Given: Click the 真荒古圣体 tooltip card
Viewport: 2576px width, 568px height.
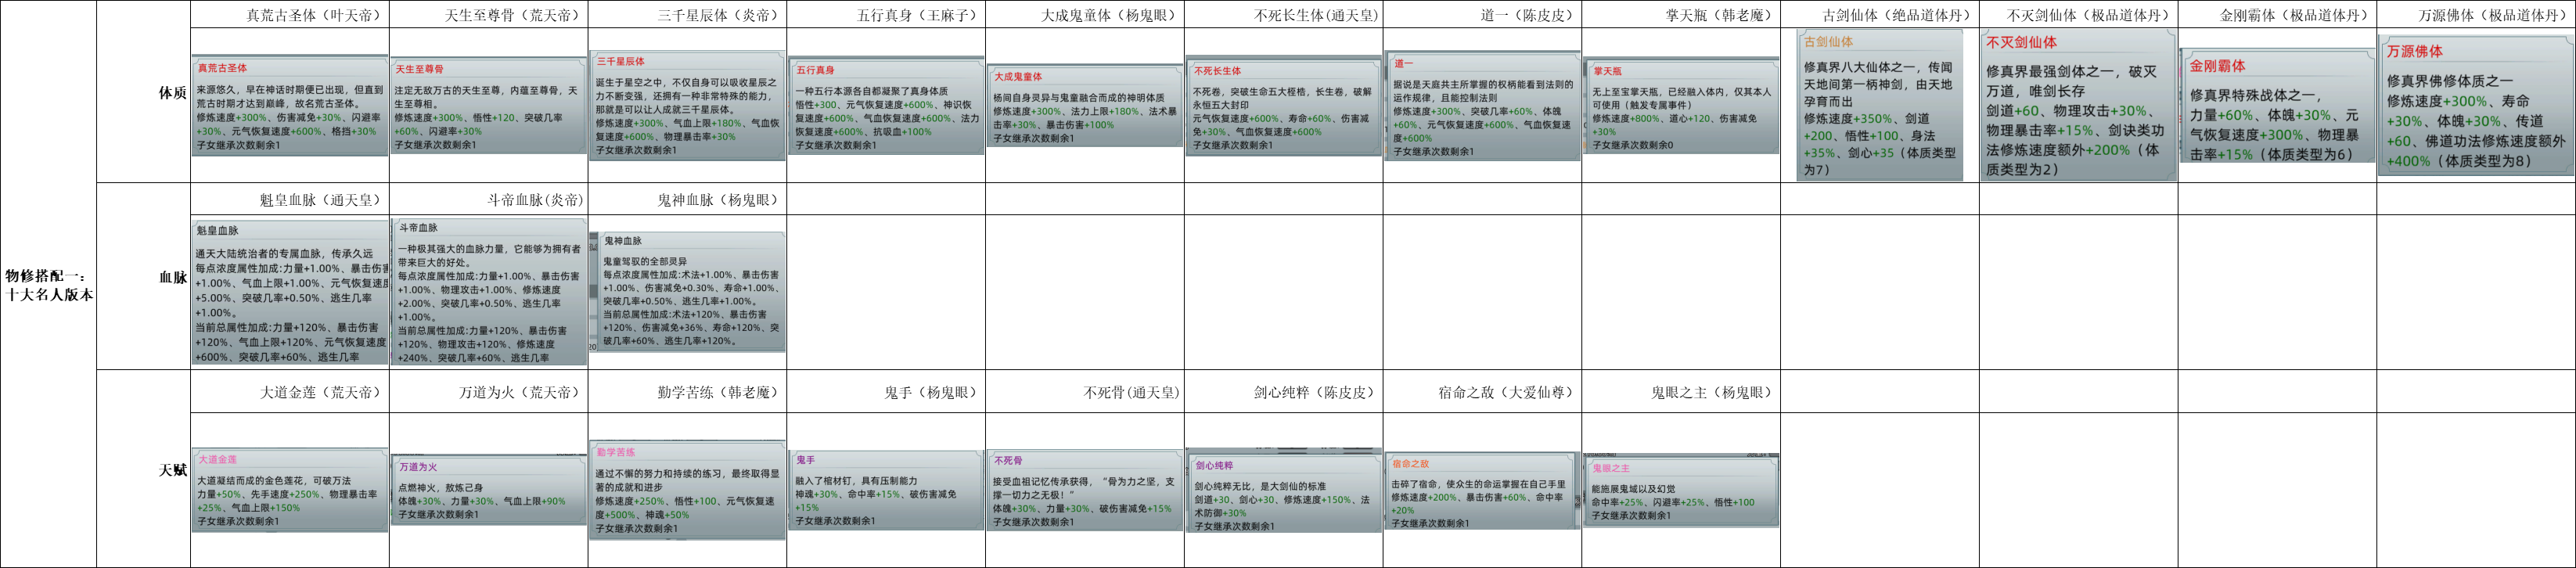Looking at the screenshot, I should (x=289, y=105).
